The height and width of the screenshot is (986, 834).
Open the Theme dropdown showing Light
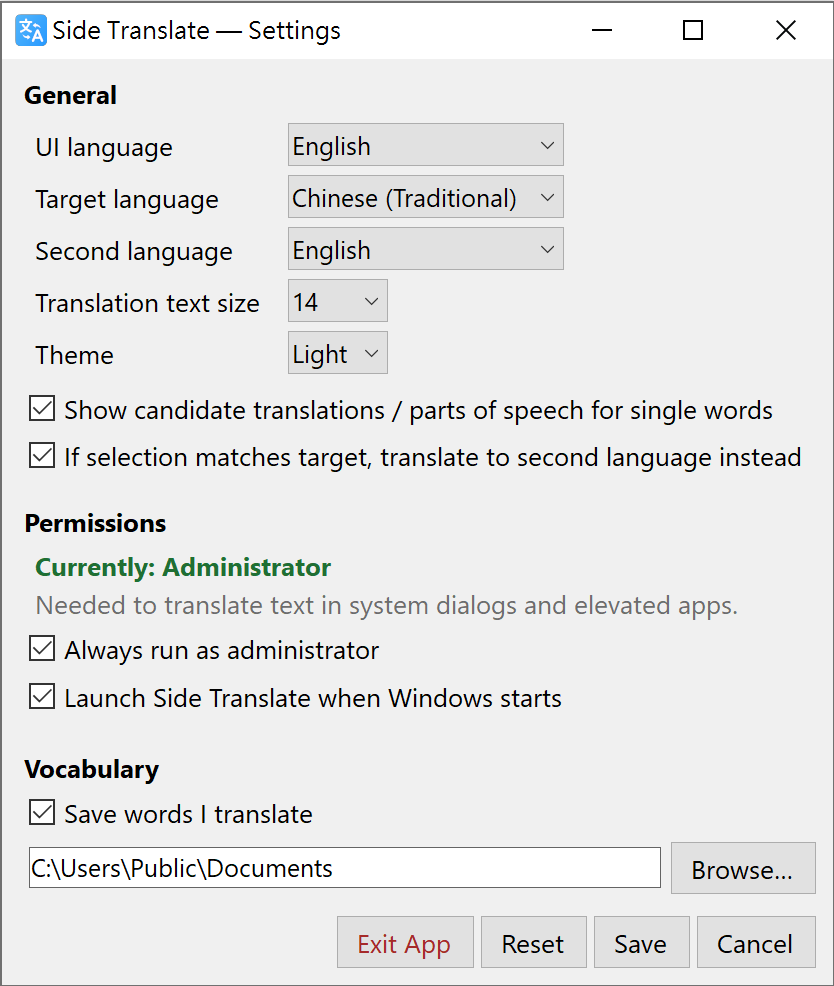click(338, 353)
